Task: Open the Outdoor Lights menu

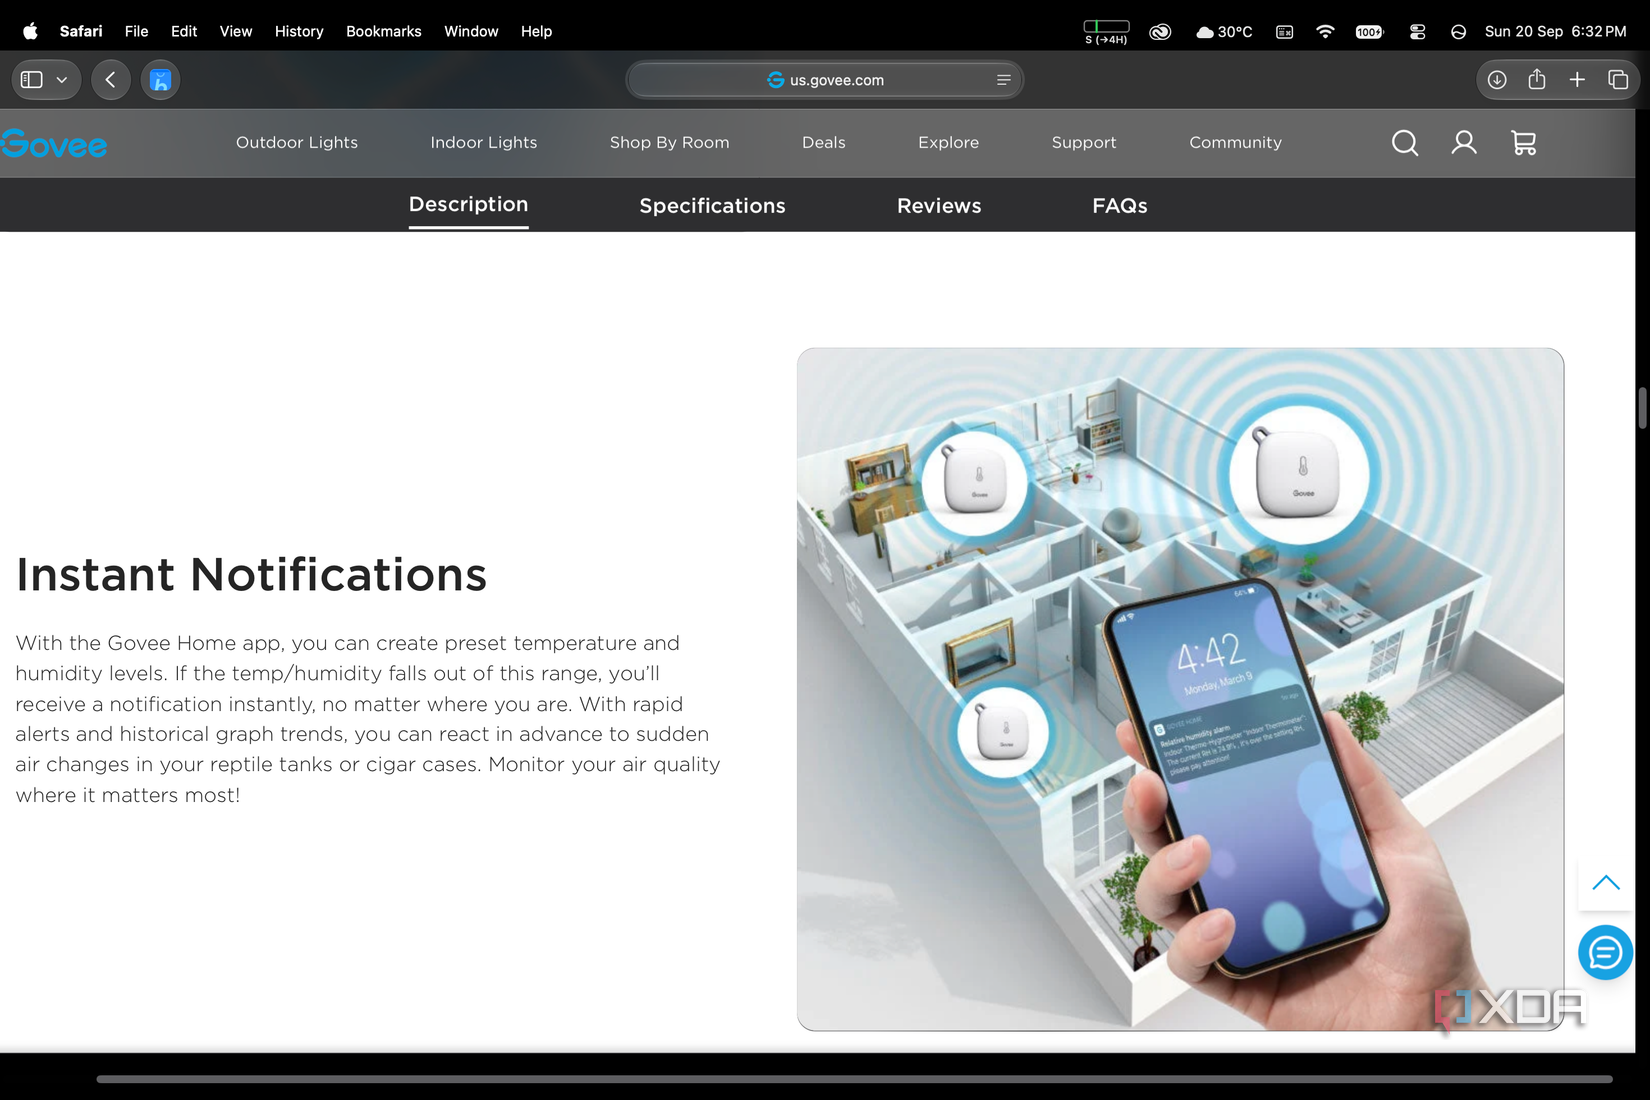Action: click(297, 142)
